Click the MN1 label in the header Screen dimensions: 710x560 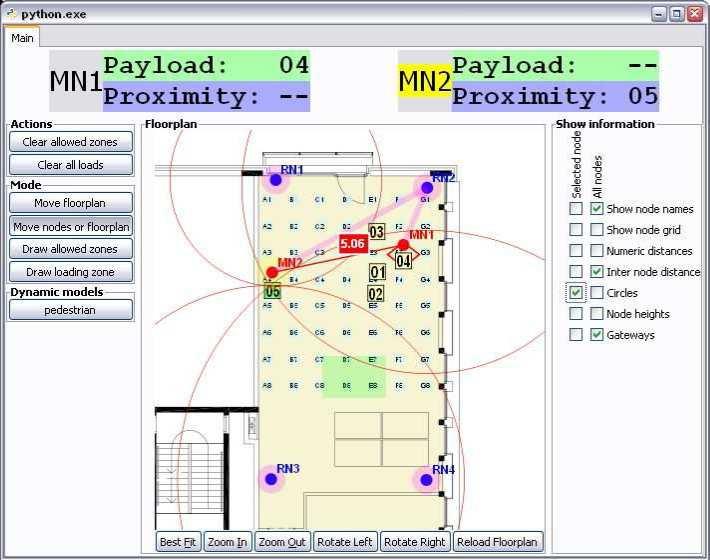(76, 82)
